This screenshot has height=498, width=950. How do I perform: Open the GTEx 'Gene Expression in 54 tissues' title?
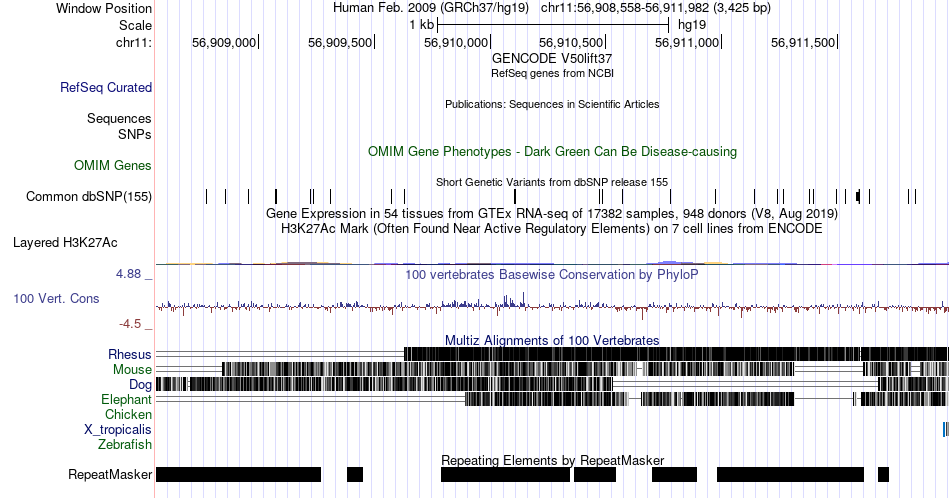click(552, 213)
